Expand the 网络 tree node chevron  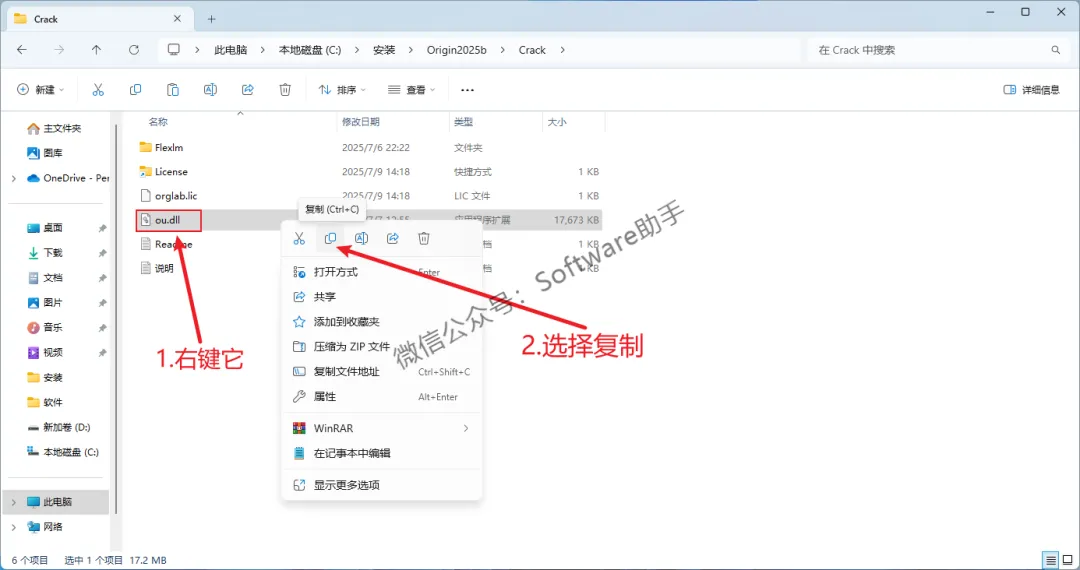14,527
